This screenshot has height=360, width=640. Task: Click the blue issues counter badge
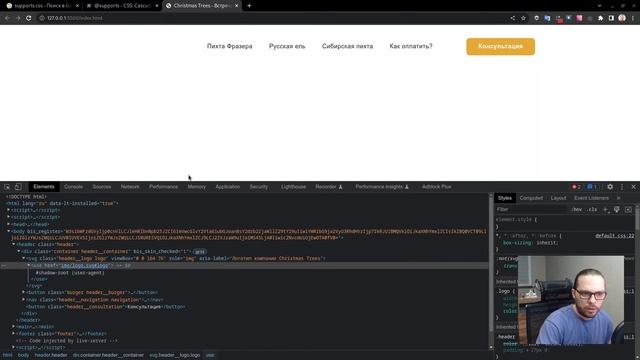coord(592,187)
